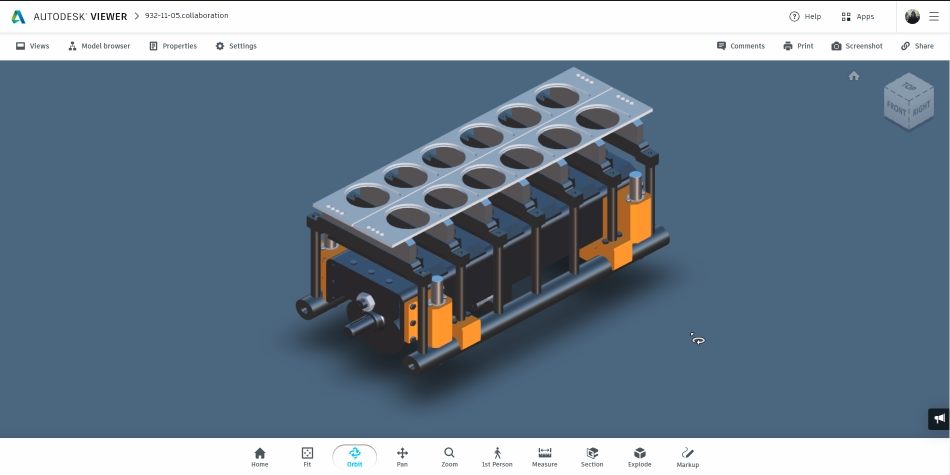Select the Zoom tool

[450, 457]
